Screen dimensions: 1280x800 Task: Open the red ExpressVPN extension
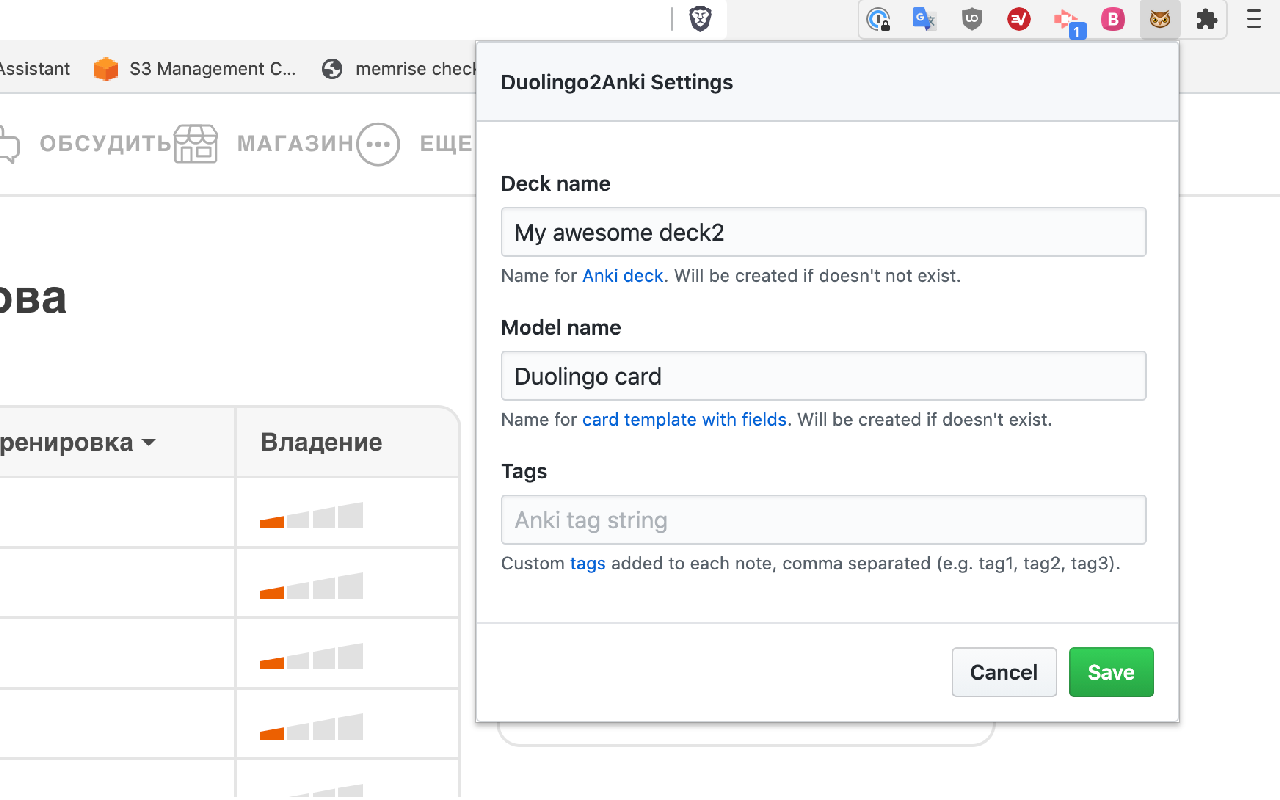pos(1019,19)
